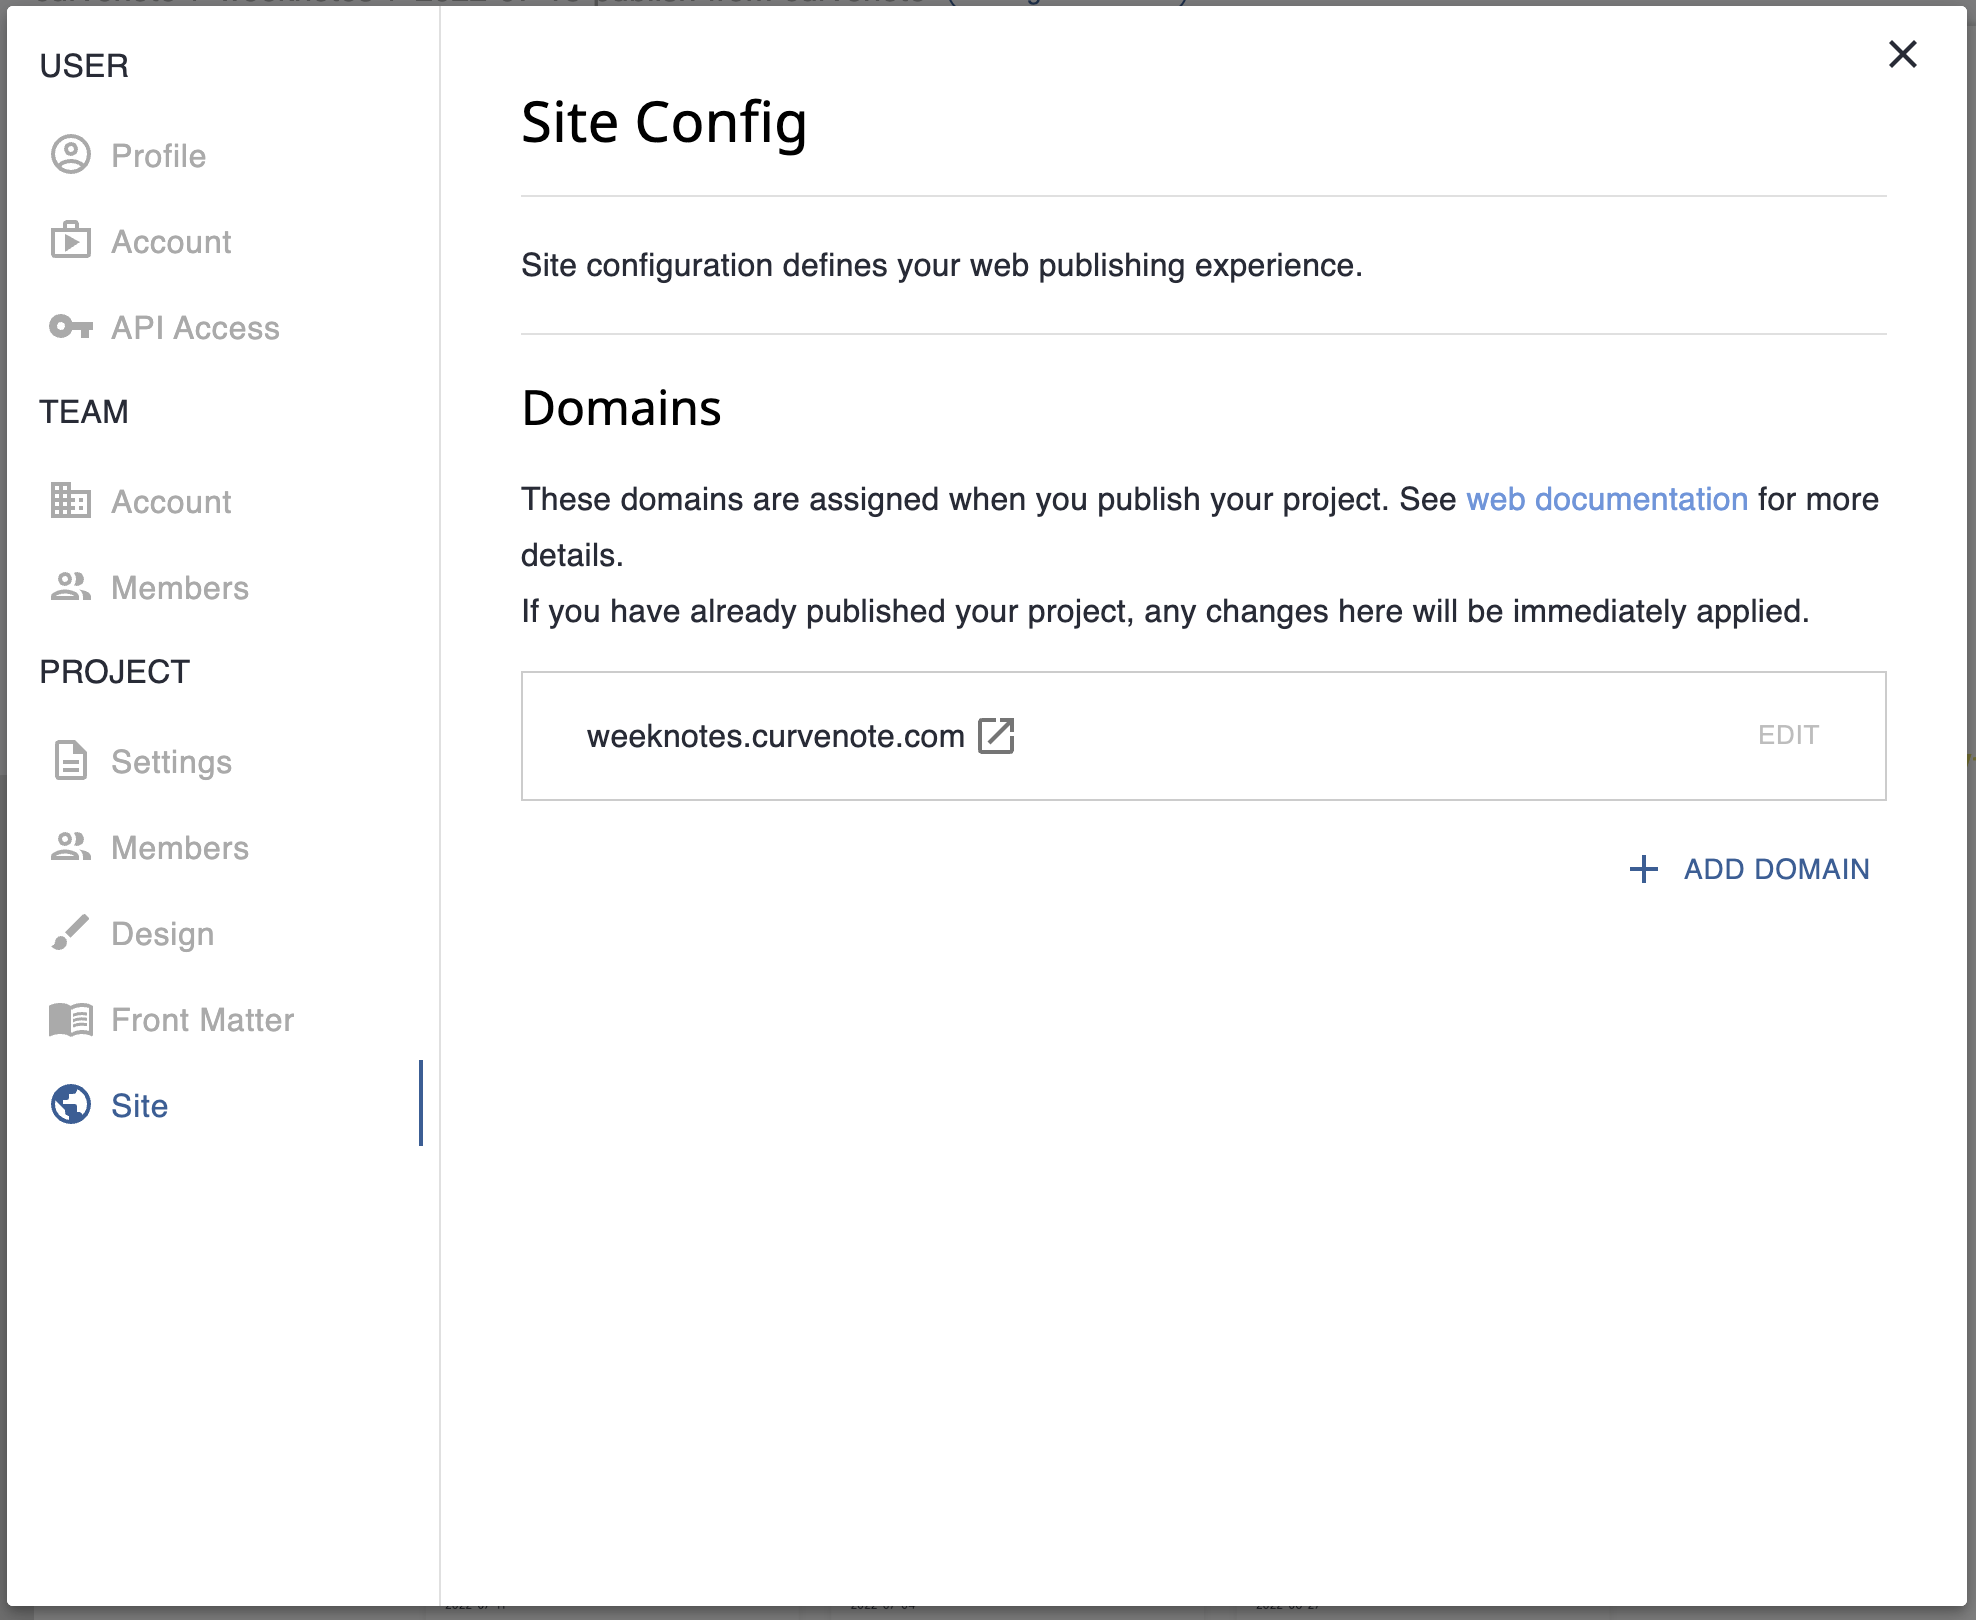Open the Front Matter settings page

point(202,1019)
